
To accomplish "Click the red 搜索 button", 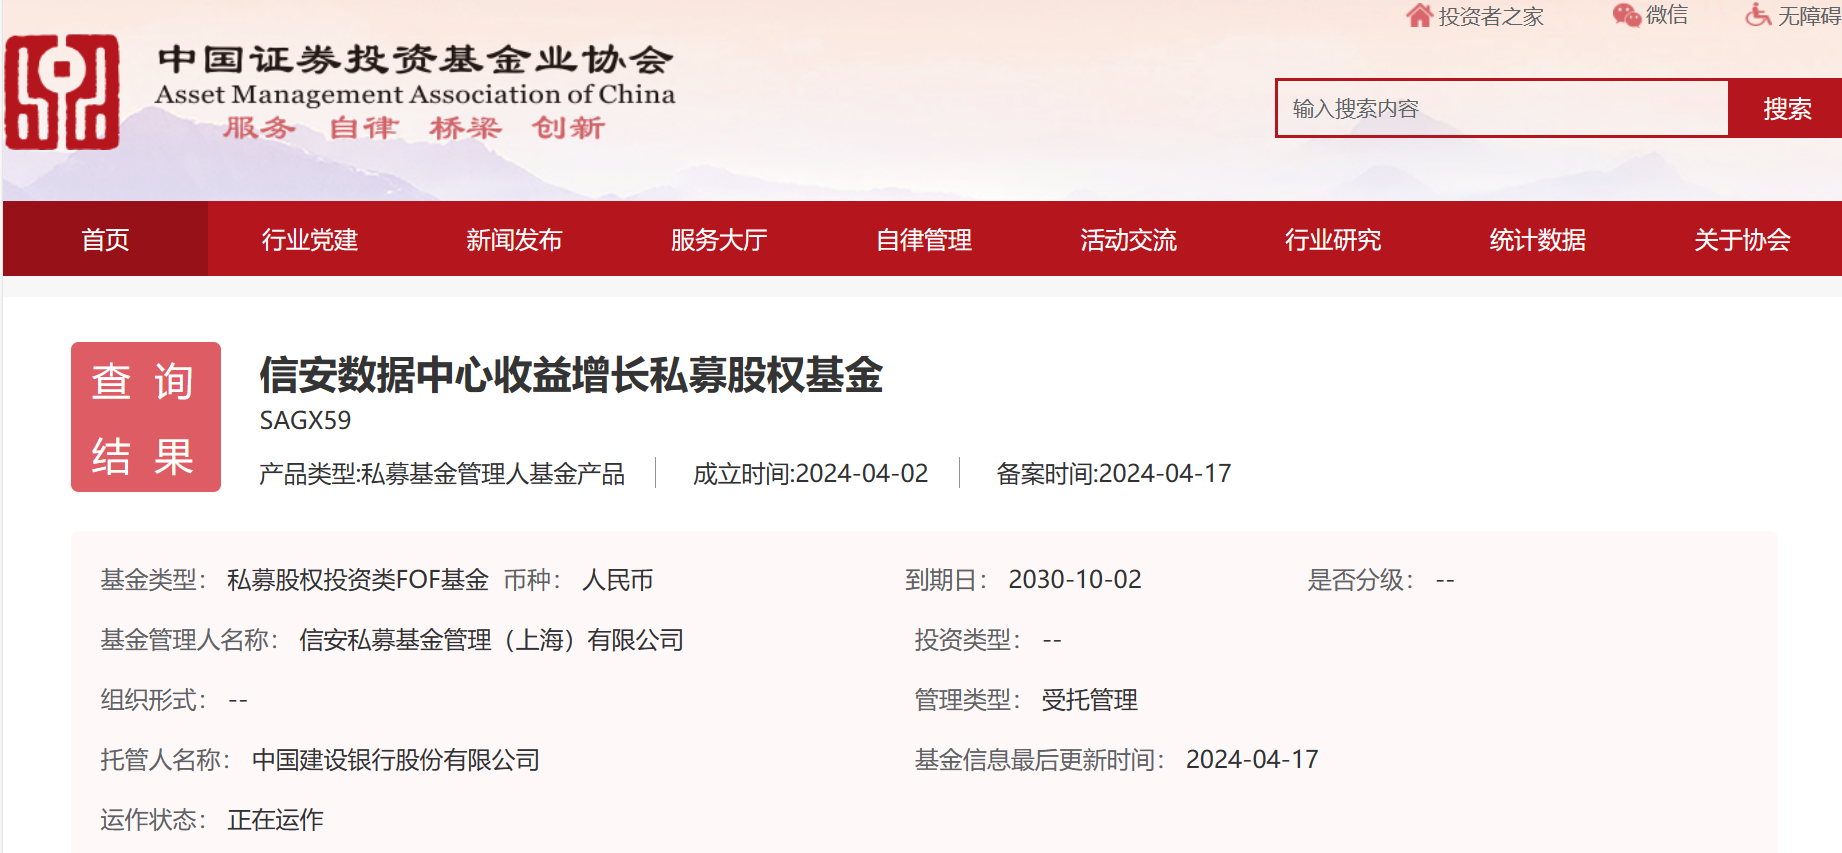I will (x=1786, y=108).
